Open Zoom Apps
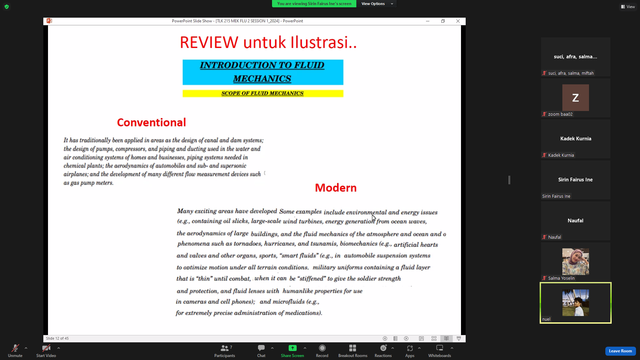The width and height of the screenshot is (640, 360). pos(410,350)
